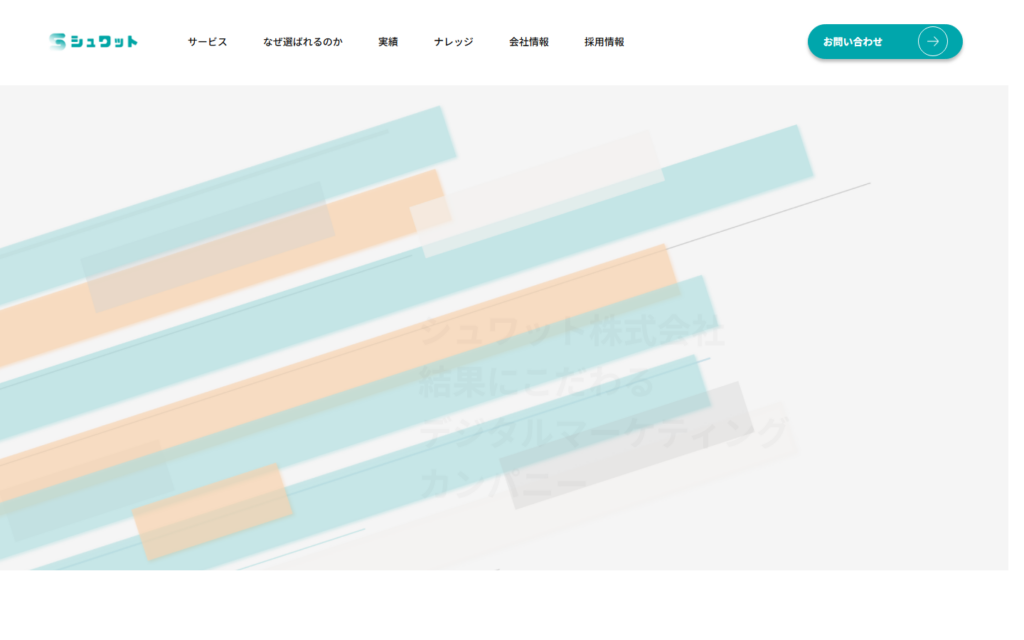
Task: Select the デジタルマーケティング hero text
Action: coord(604,433)
